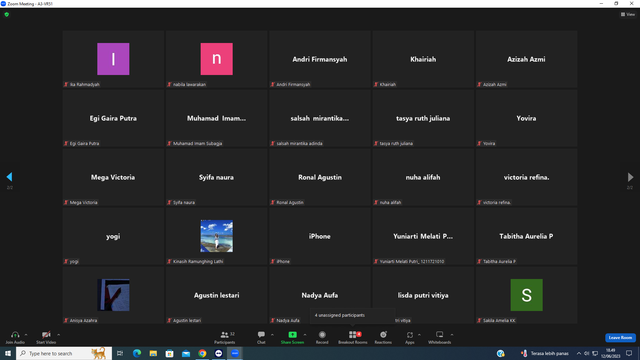Open Mail app from the taskbar
640x360 pixels.
[186, 353]
